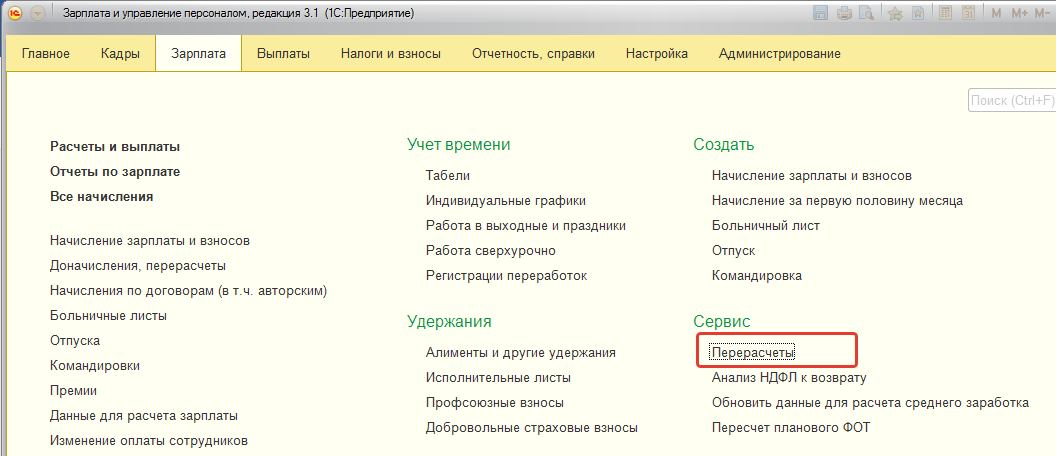
Task: Switch to the Кадры section tab
Action: tap(121, 54)
